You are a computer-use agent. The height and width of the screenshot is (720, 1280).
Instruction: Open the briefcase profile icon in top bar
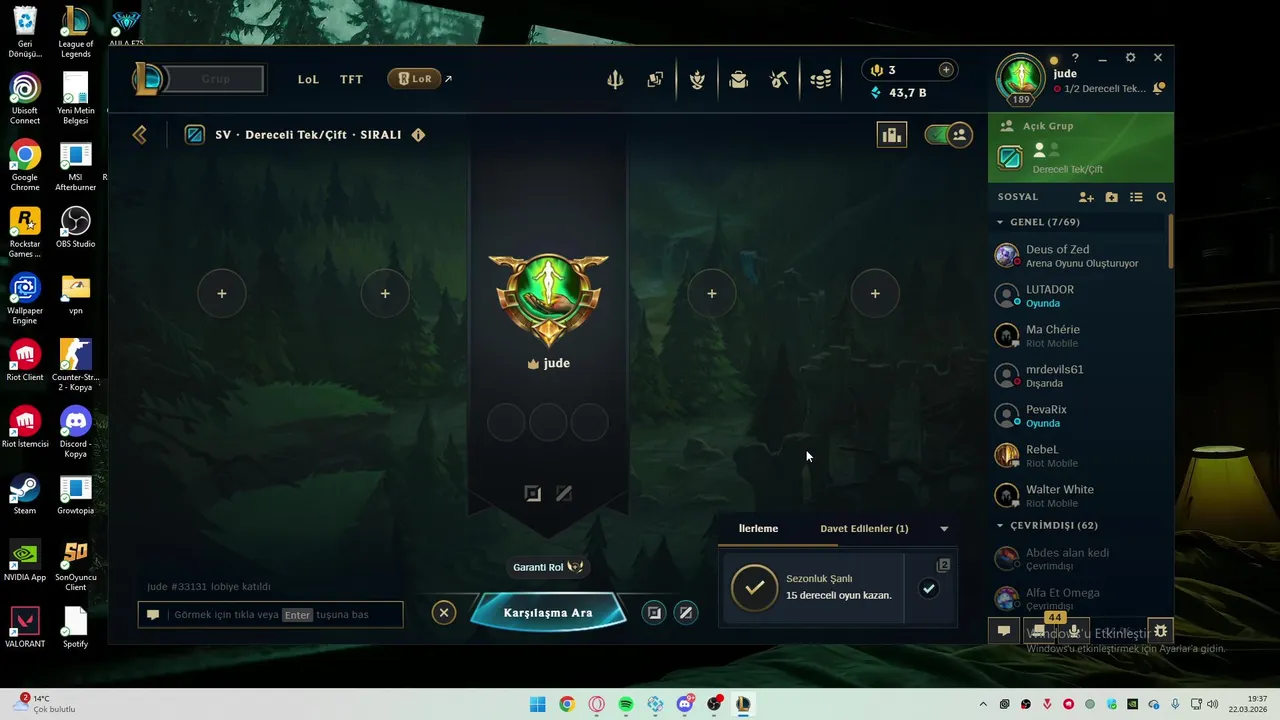point(738,79)
